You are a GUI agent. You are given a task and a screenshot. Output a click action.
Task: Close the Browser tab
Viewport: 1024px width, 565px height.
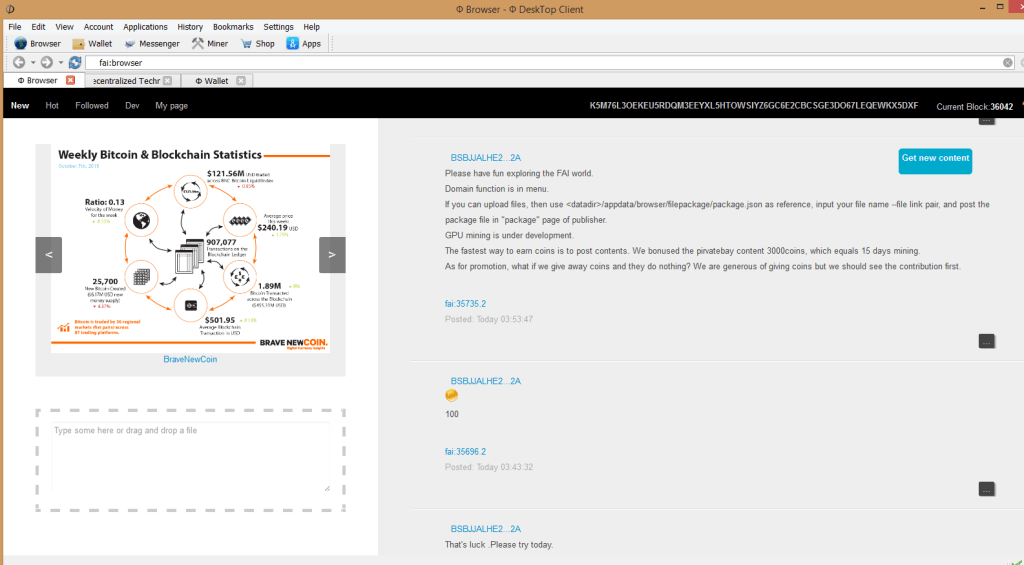click(71, 80)
